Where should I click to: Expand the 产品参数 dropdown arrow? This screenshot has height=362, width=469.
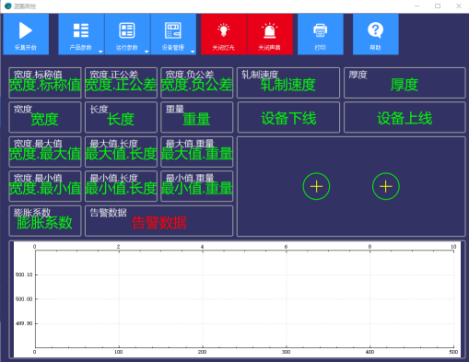[x=101, y=51]
